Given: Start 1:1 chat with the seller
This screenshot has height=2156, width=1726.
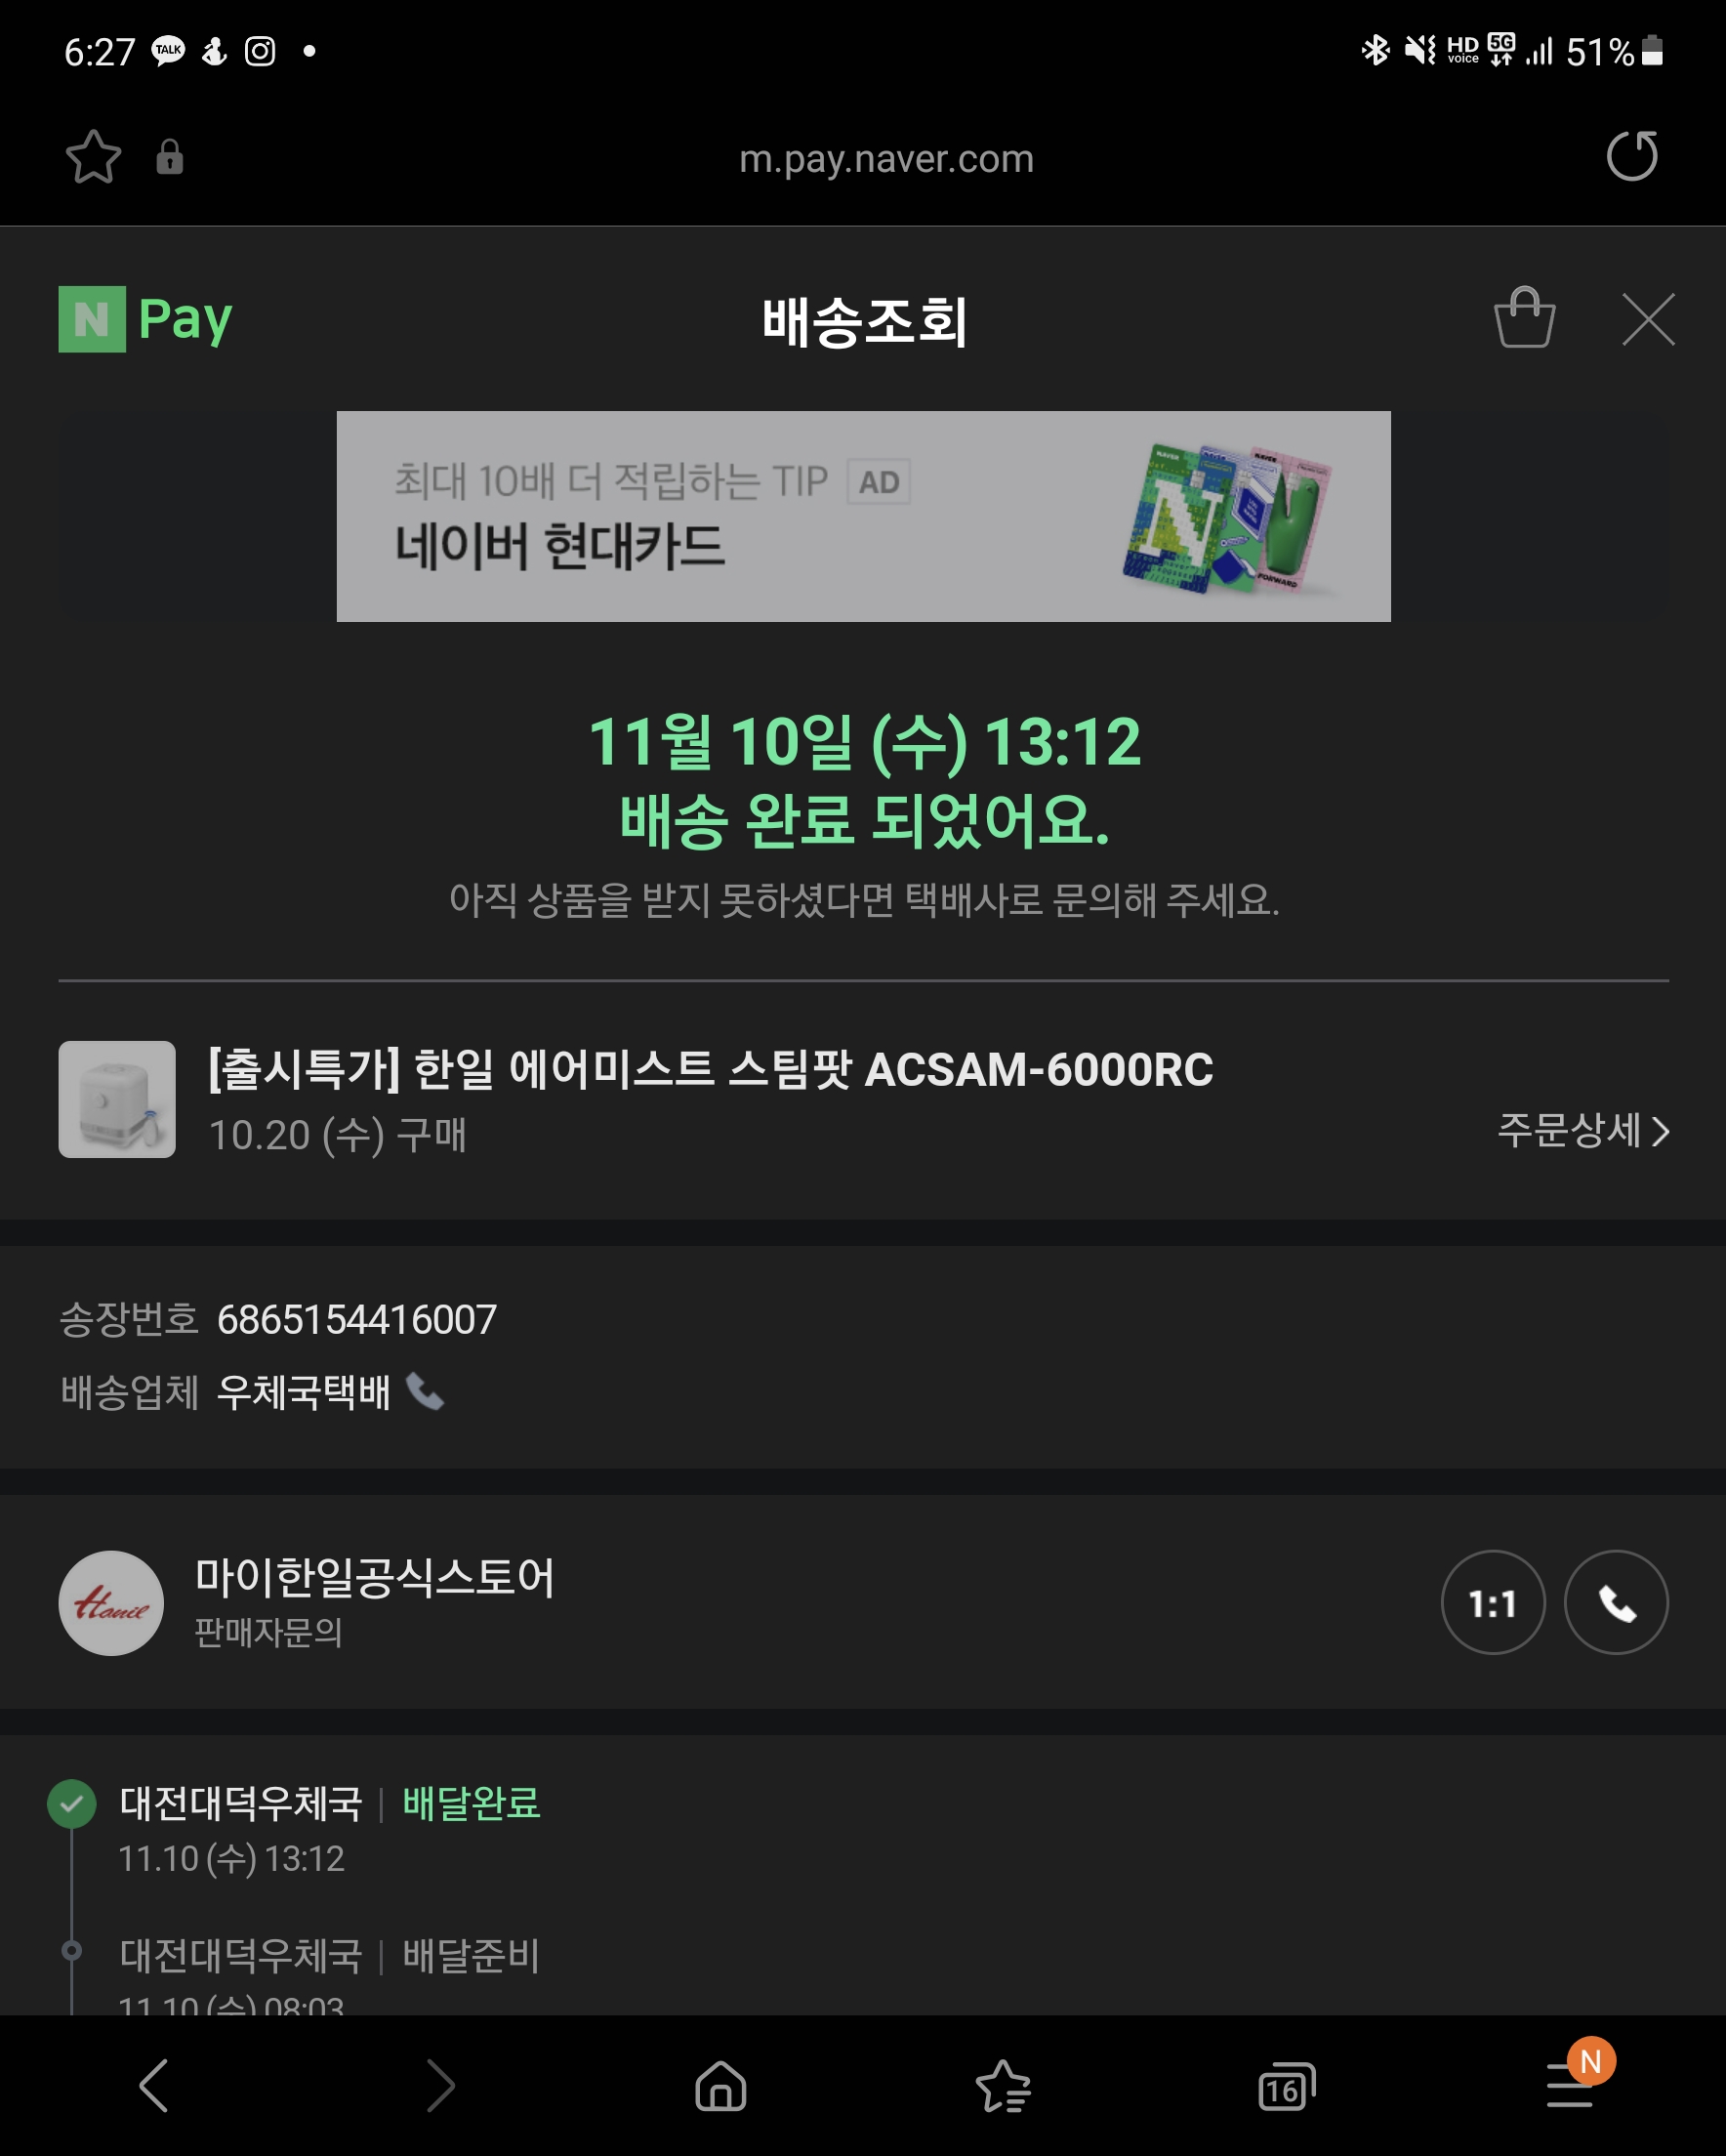Looking at the screenshot, I should (x=1492, y=1603).
